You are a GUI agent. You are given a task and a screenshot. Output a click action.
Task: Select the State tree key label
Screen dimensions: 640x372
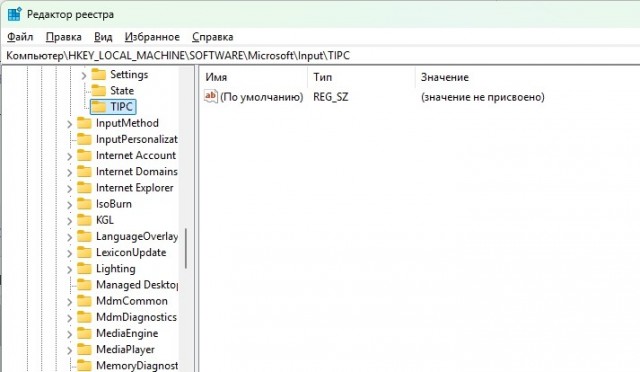(x=122, y=90)
